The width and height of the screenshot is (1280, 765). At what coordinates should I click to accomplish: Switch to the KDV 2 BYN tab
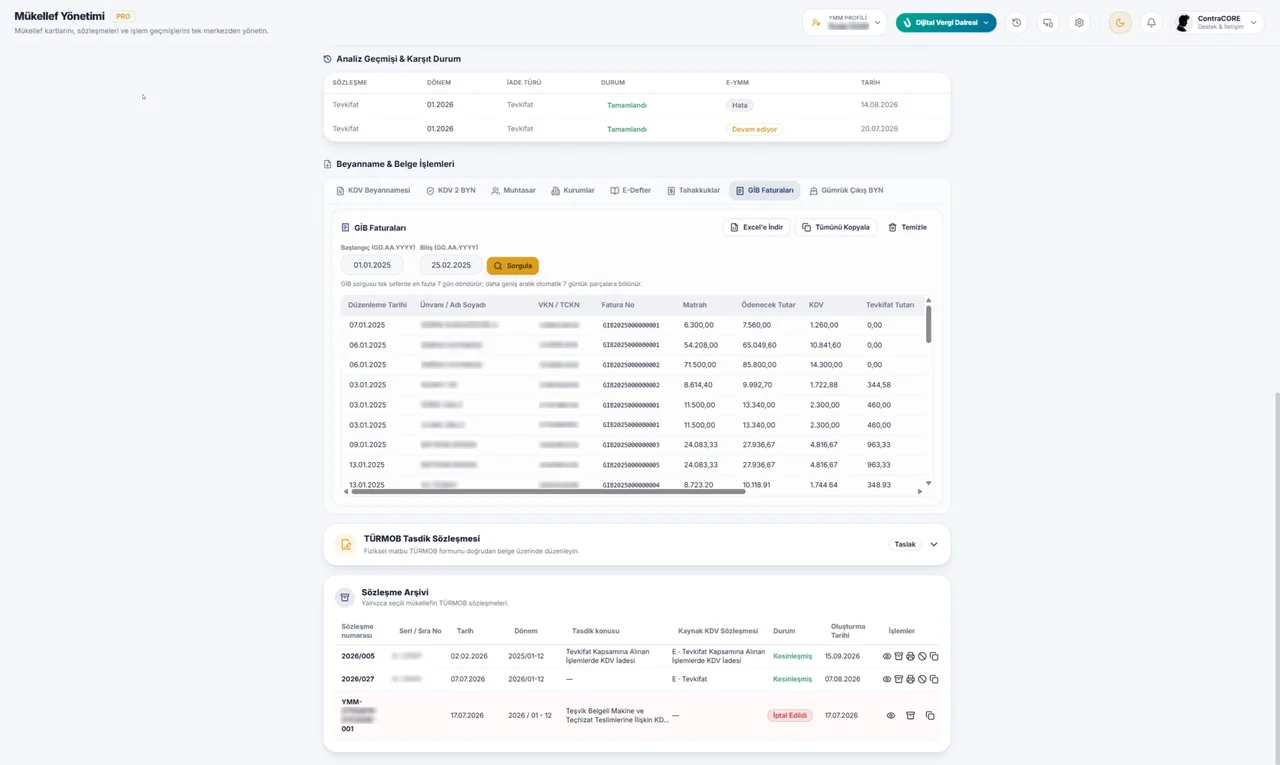(451, 190)
